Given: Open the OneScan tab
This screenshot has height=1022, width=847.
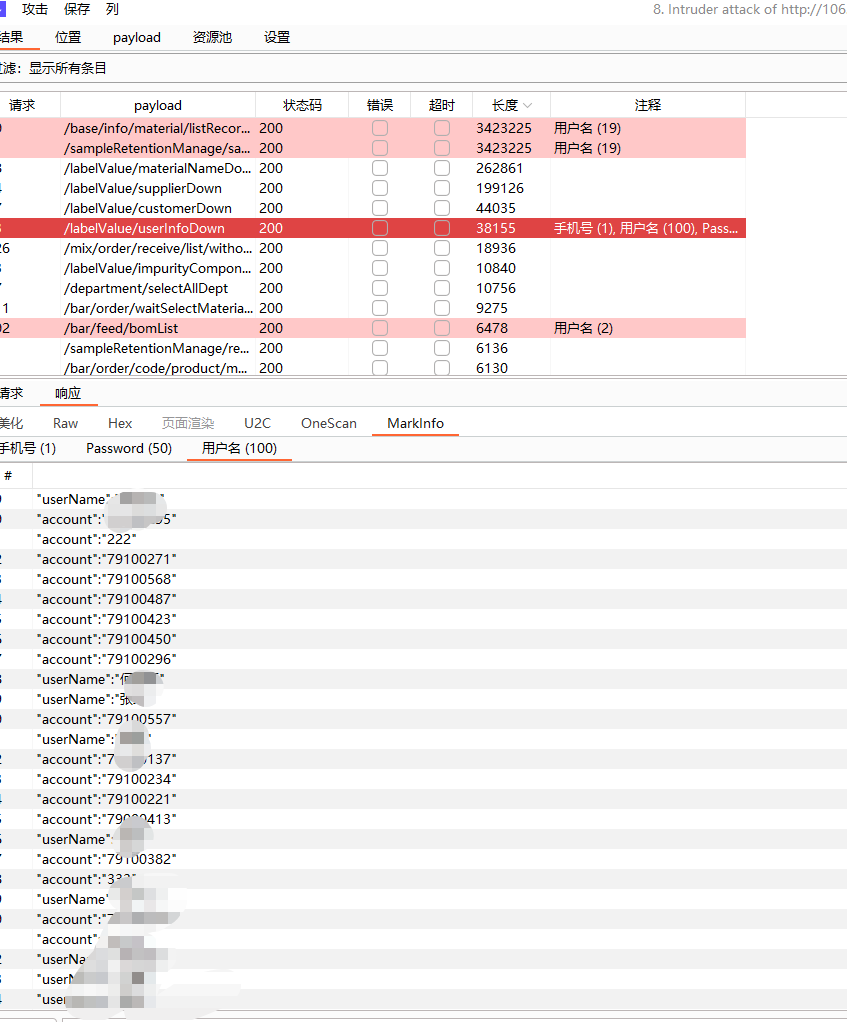Looking at the screenshot, I should (x=329, y=423).
